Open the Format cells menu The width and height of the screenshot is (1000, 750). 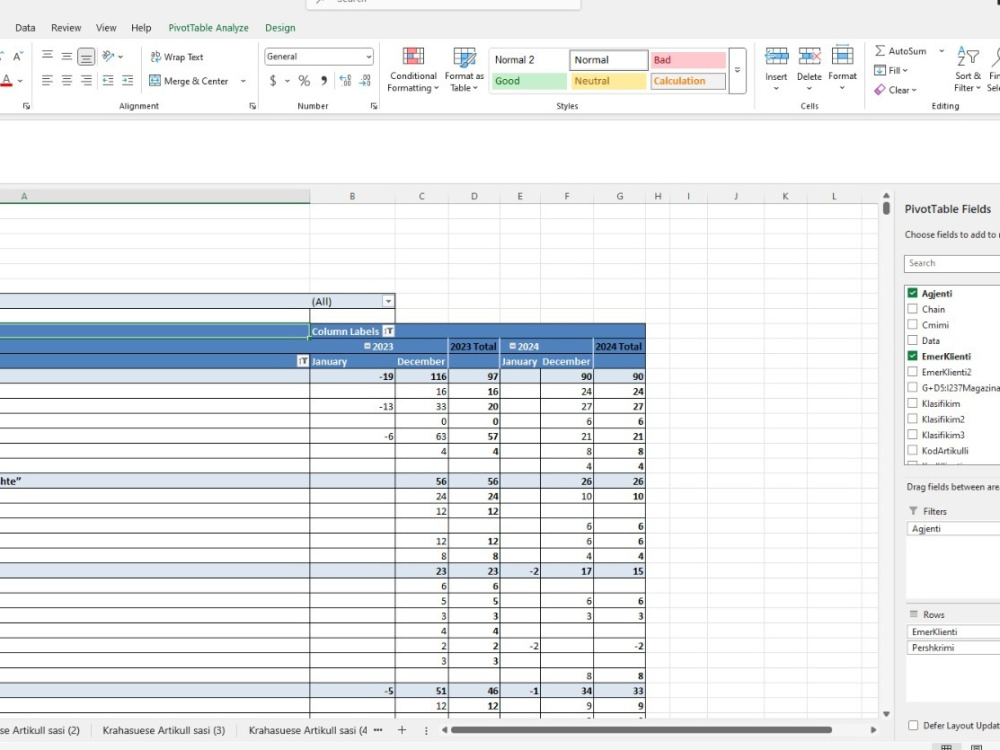(x=842, y=68)
